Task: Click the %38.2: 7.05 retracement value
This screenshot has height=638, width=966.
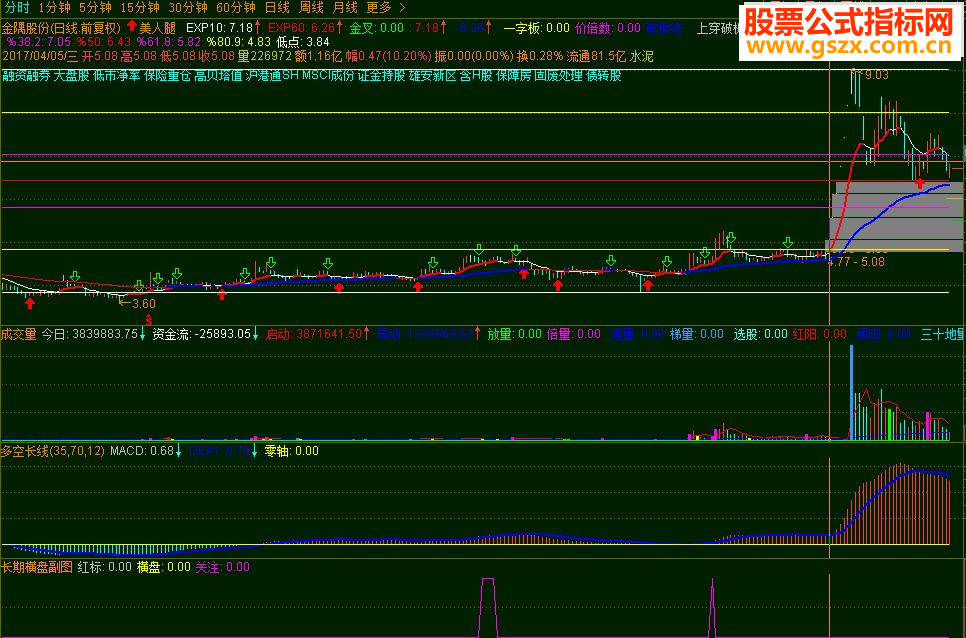Action: coord(39,42)
